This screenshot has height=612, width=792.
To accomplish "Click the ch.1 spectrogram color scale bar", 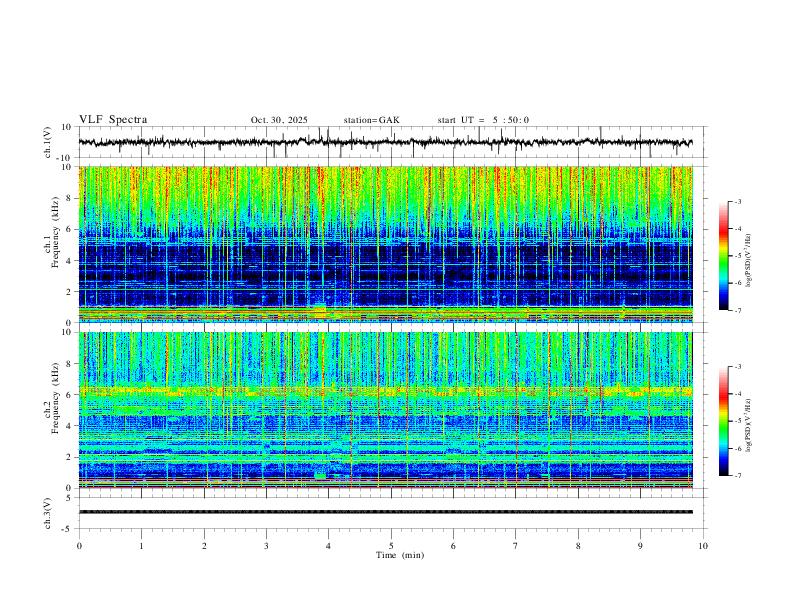I will pos(723,255).
